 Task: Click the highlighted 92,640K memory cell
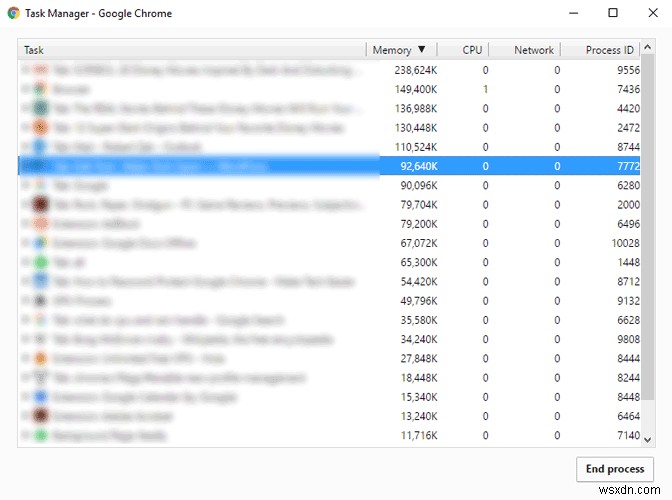[419, 166]
